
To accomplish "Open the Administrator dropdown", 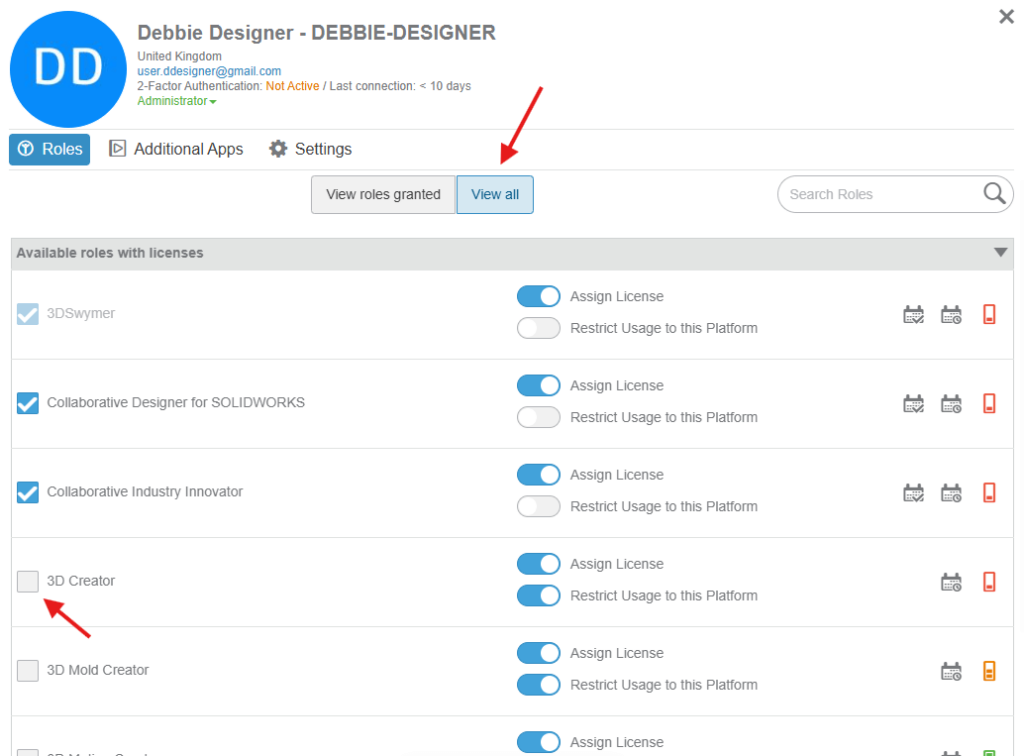I will click(x=176, y=101).
